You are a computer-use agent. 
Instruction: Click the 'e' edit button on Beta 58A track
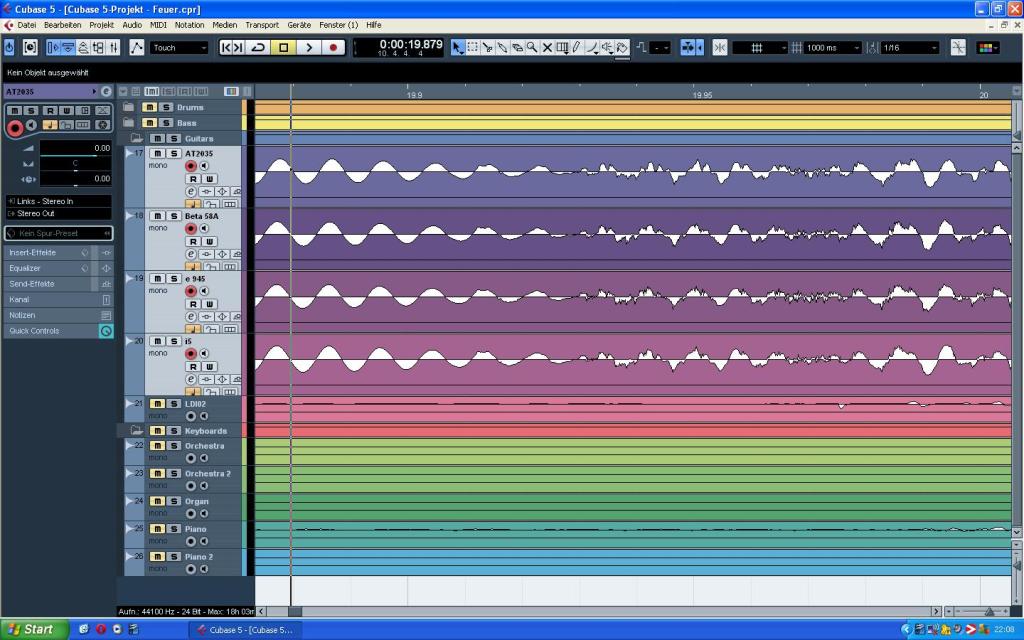(191, 253)
